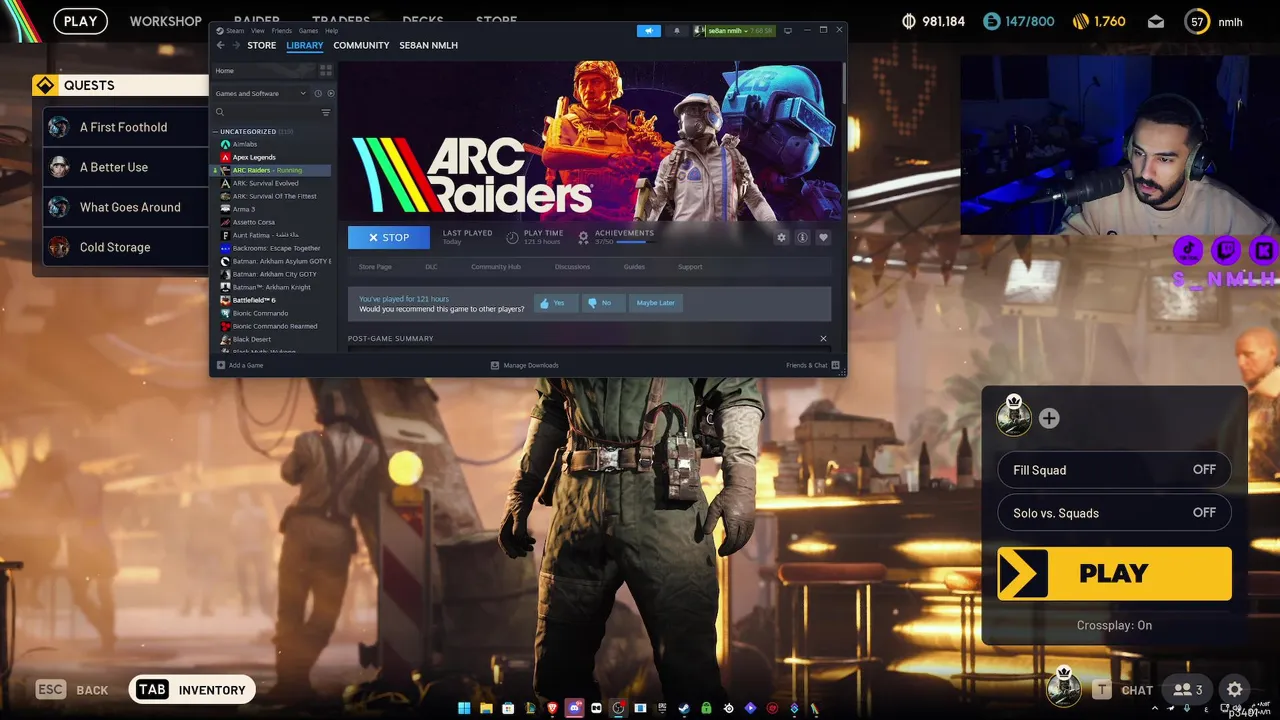
Task: Open Steam notifications bell
Action: (x=676, y=31)
